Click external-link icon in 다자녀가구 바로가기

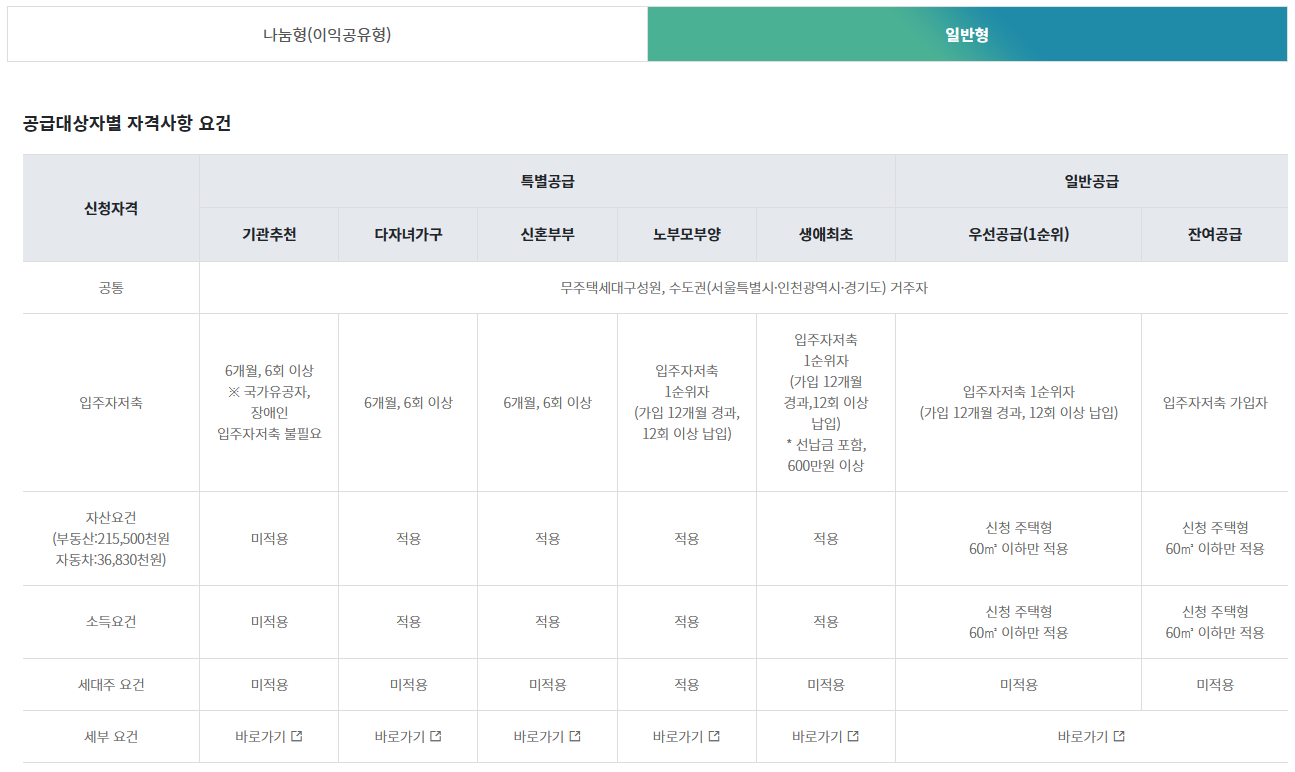click(x=436, y=737)
